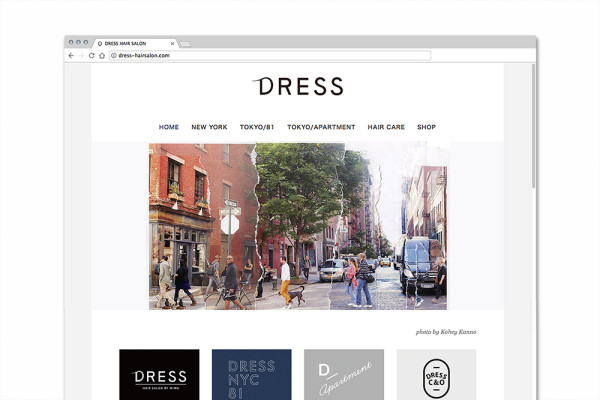Open the TOKYO/B1 navigation link
Screen dimensions: 600x400
point(256,128)
